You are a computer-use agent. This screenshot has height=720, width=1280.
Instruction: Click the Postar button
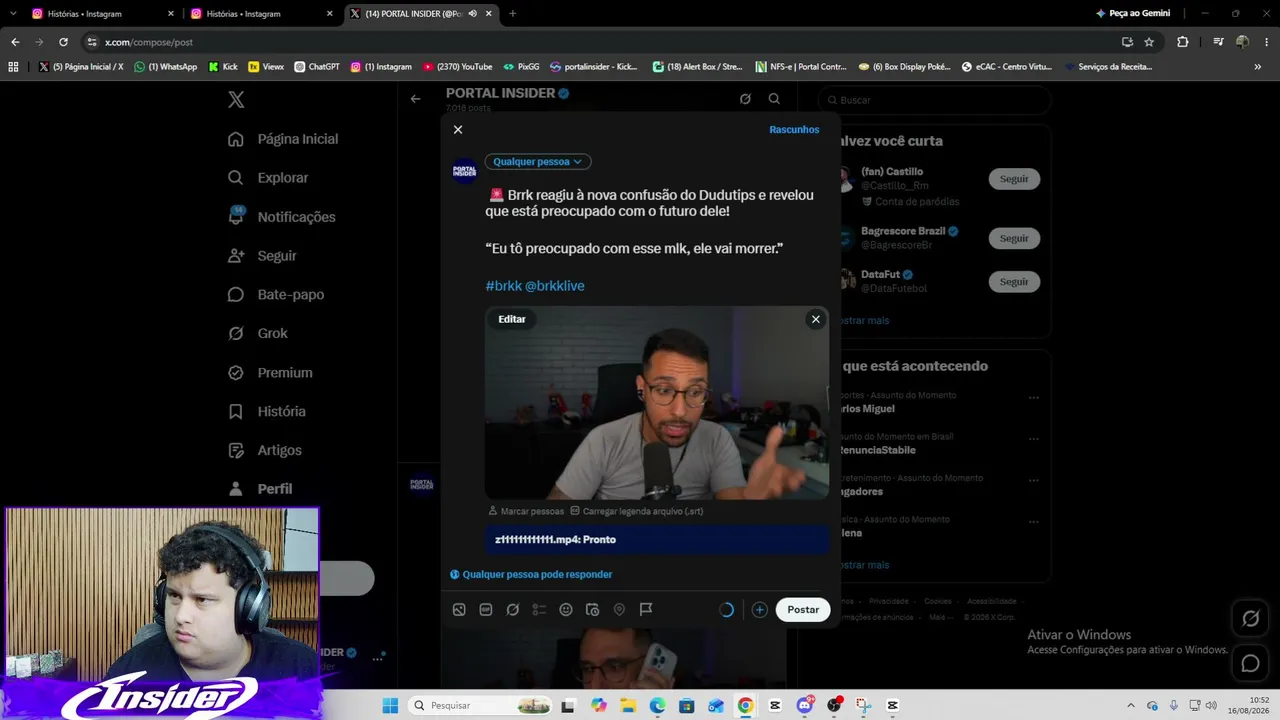pos(803,610)
